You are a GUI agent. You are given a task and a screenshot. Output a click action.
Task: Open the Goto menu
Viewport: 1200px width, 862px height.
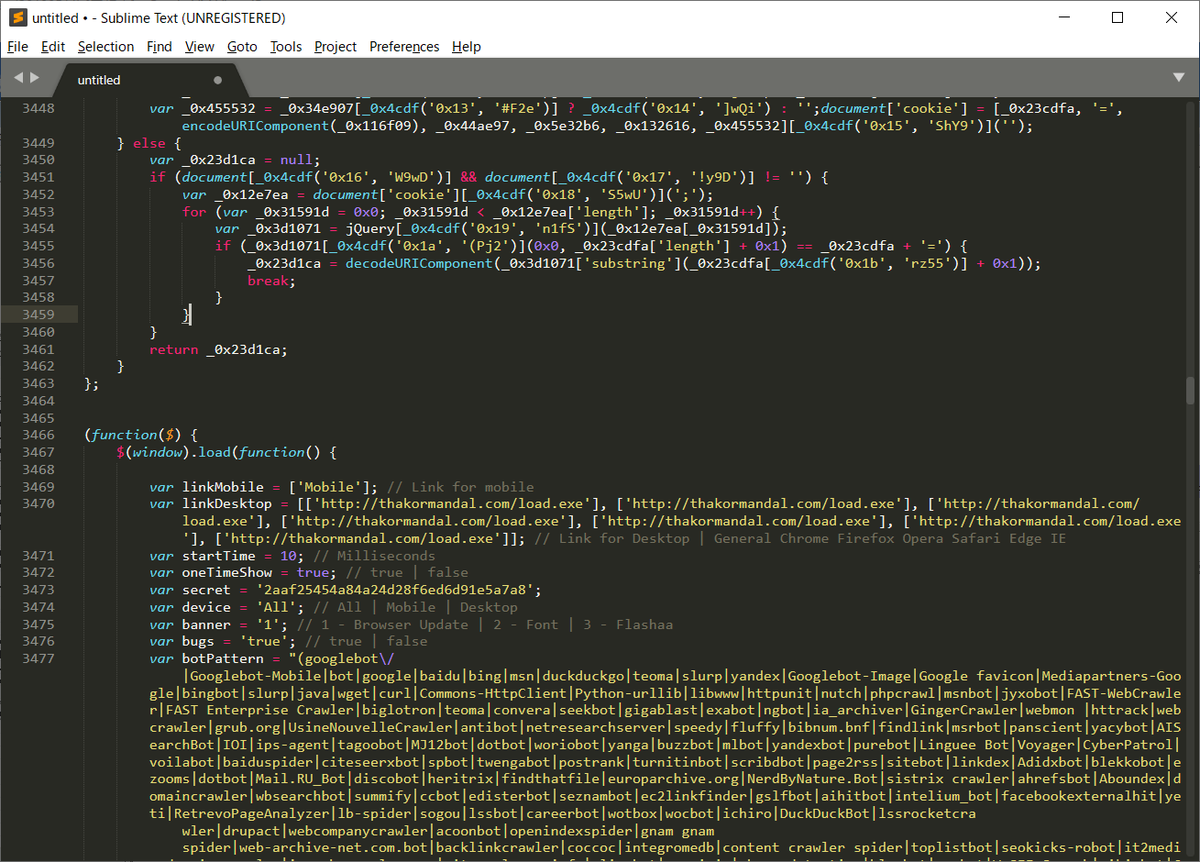click(x=242, y=46)
